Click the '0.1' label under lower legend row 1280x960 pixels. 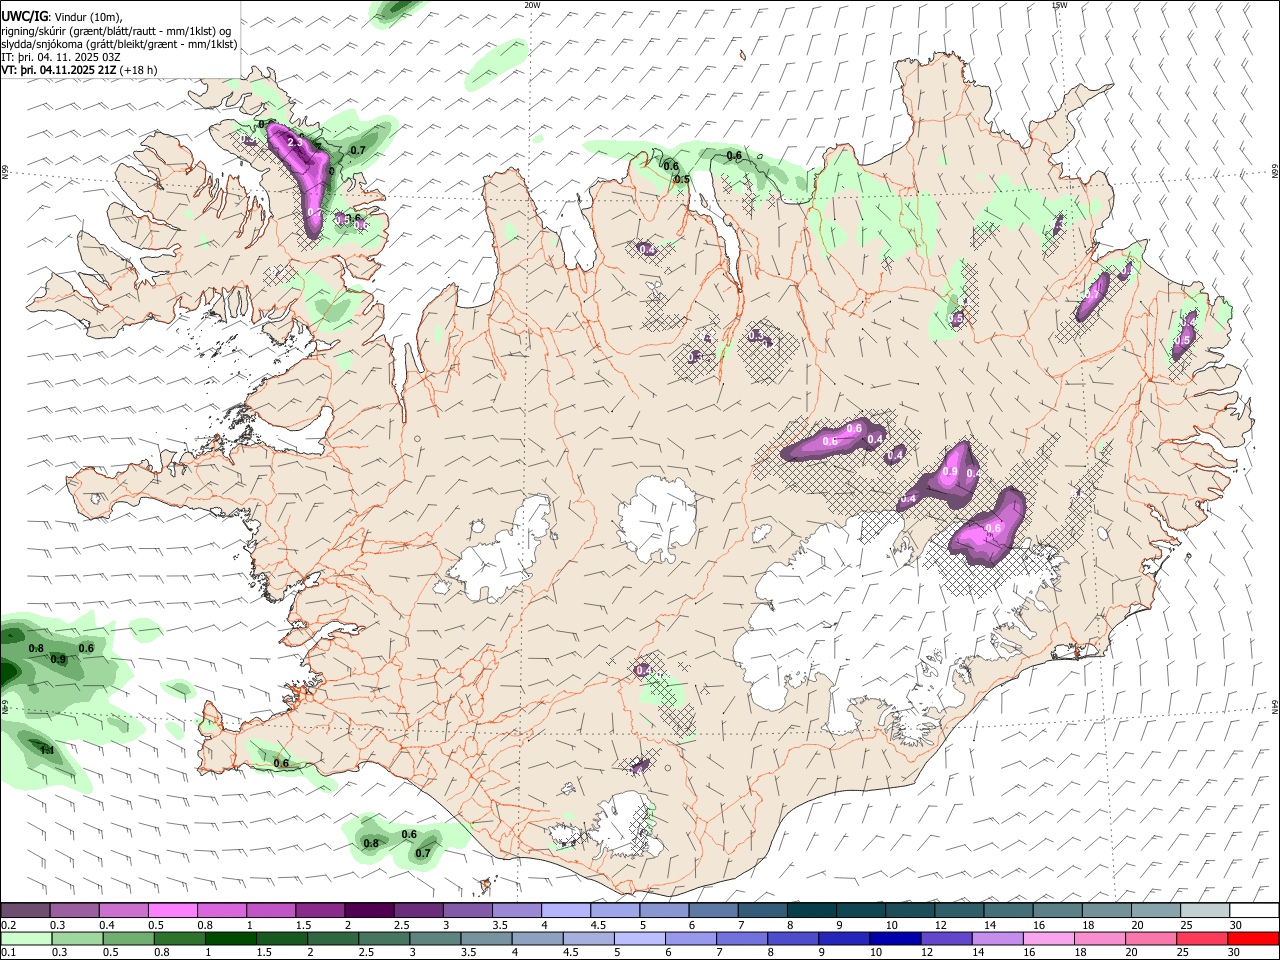point(8,952)
